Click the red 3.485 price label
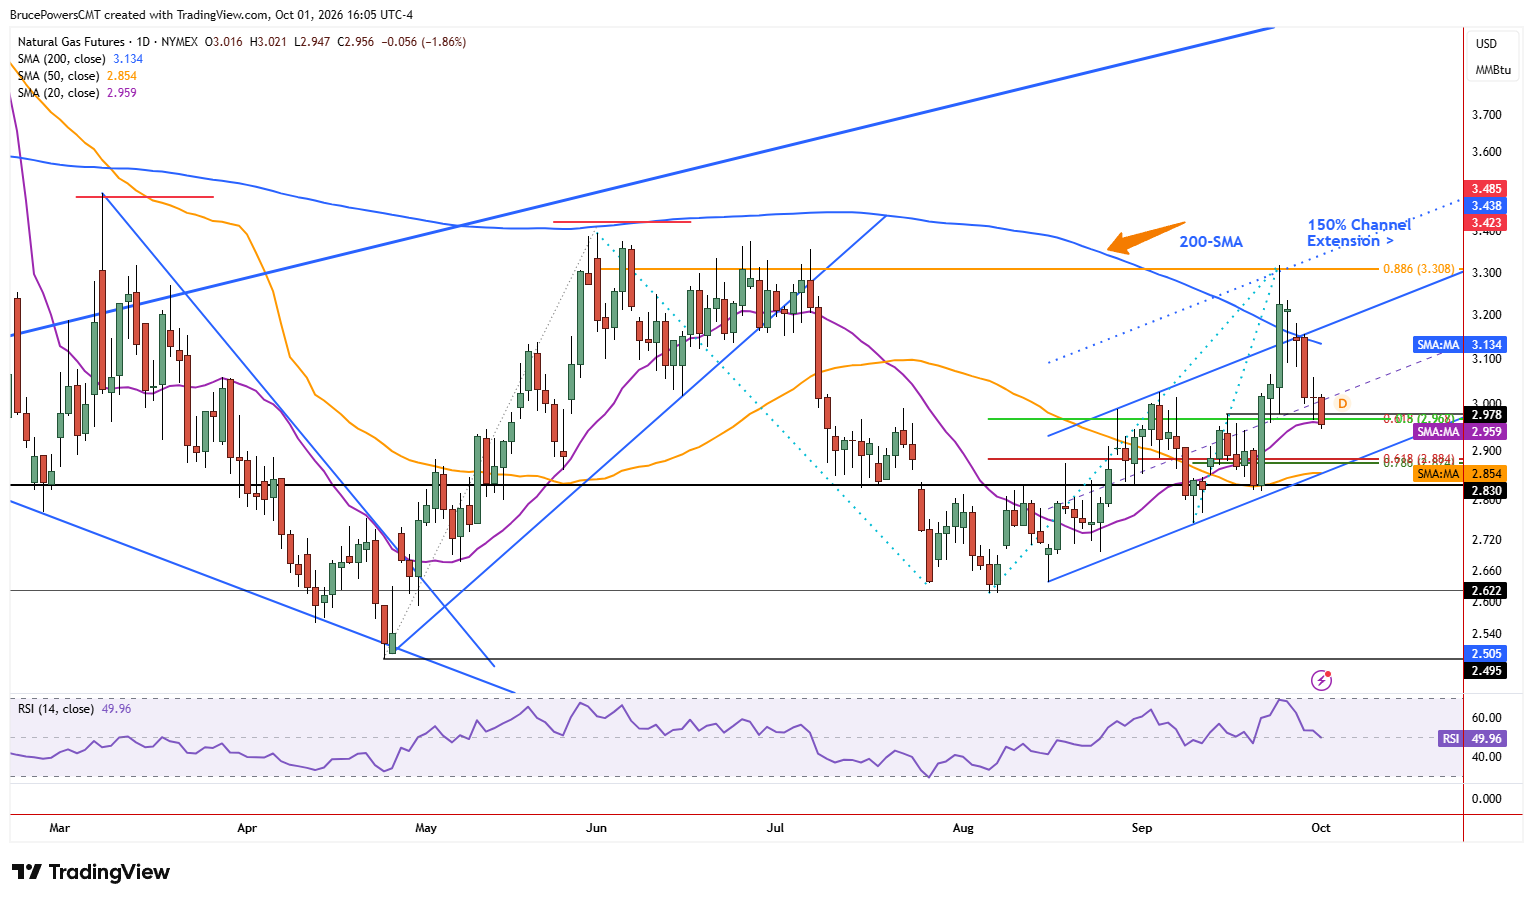This screenshot has height=902, width=1533. click(1486, 189)
